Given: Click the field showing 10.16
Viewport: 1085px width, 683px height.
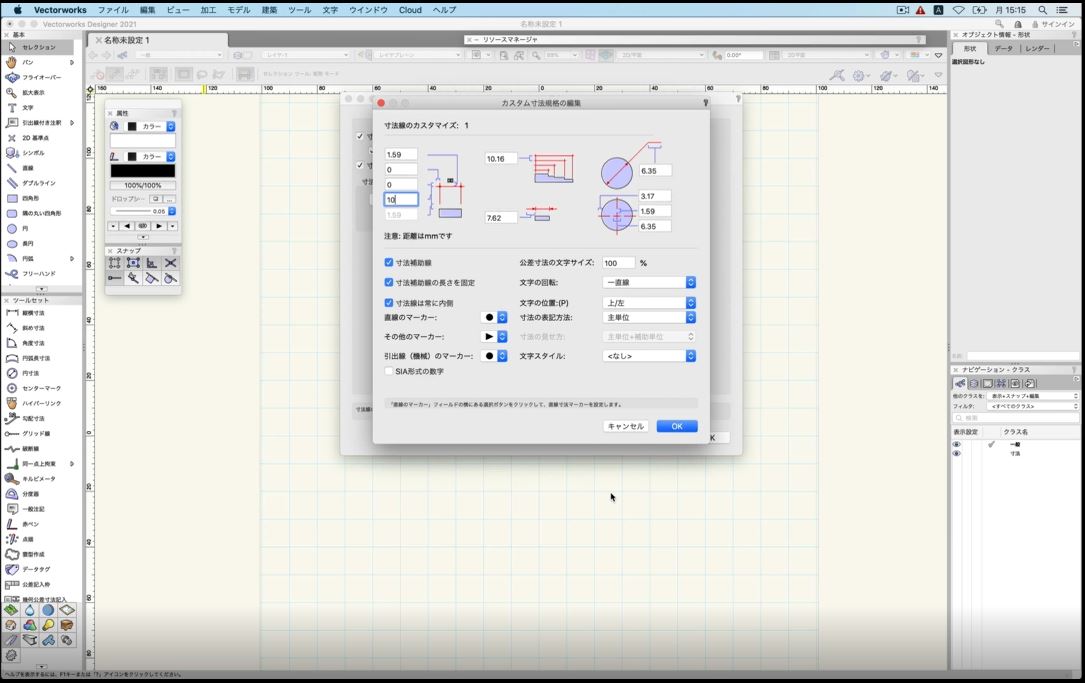Looking at the screenshot, I should [501, 159].
